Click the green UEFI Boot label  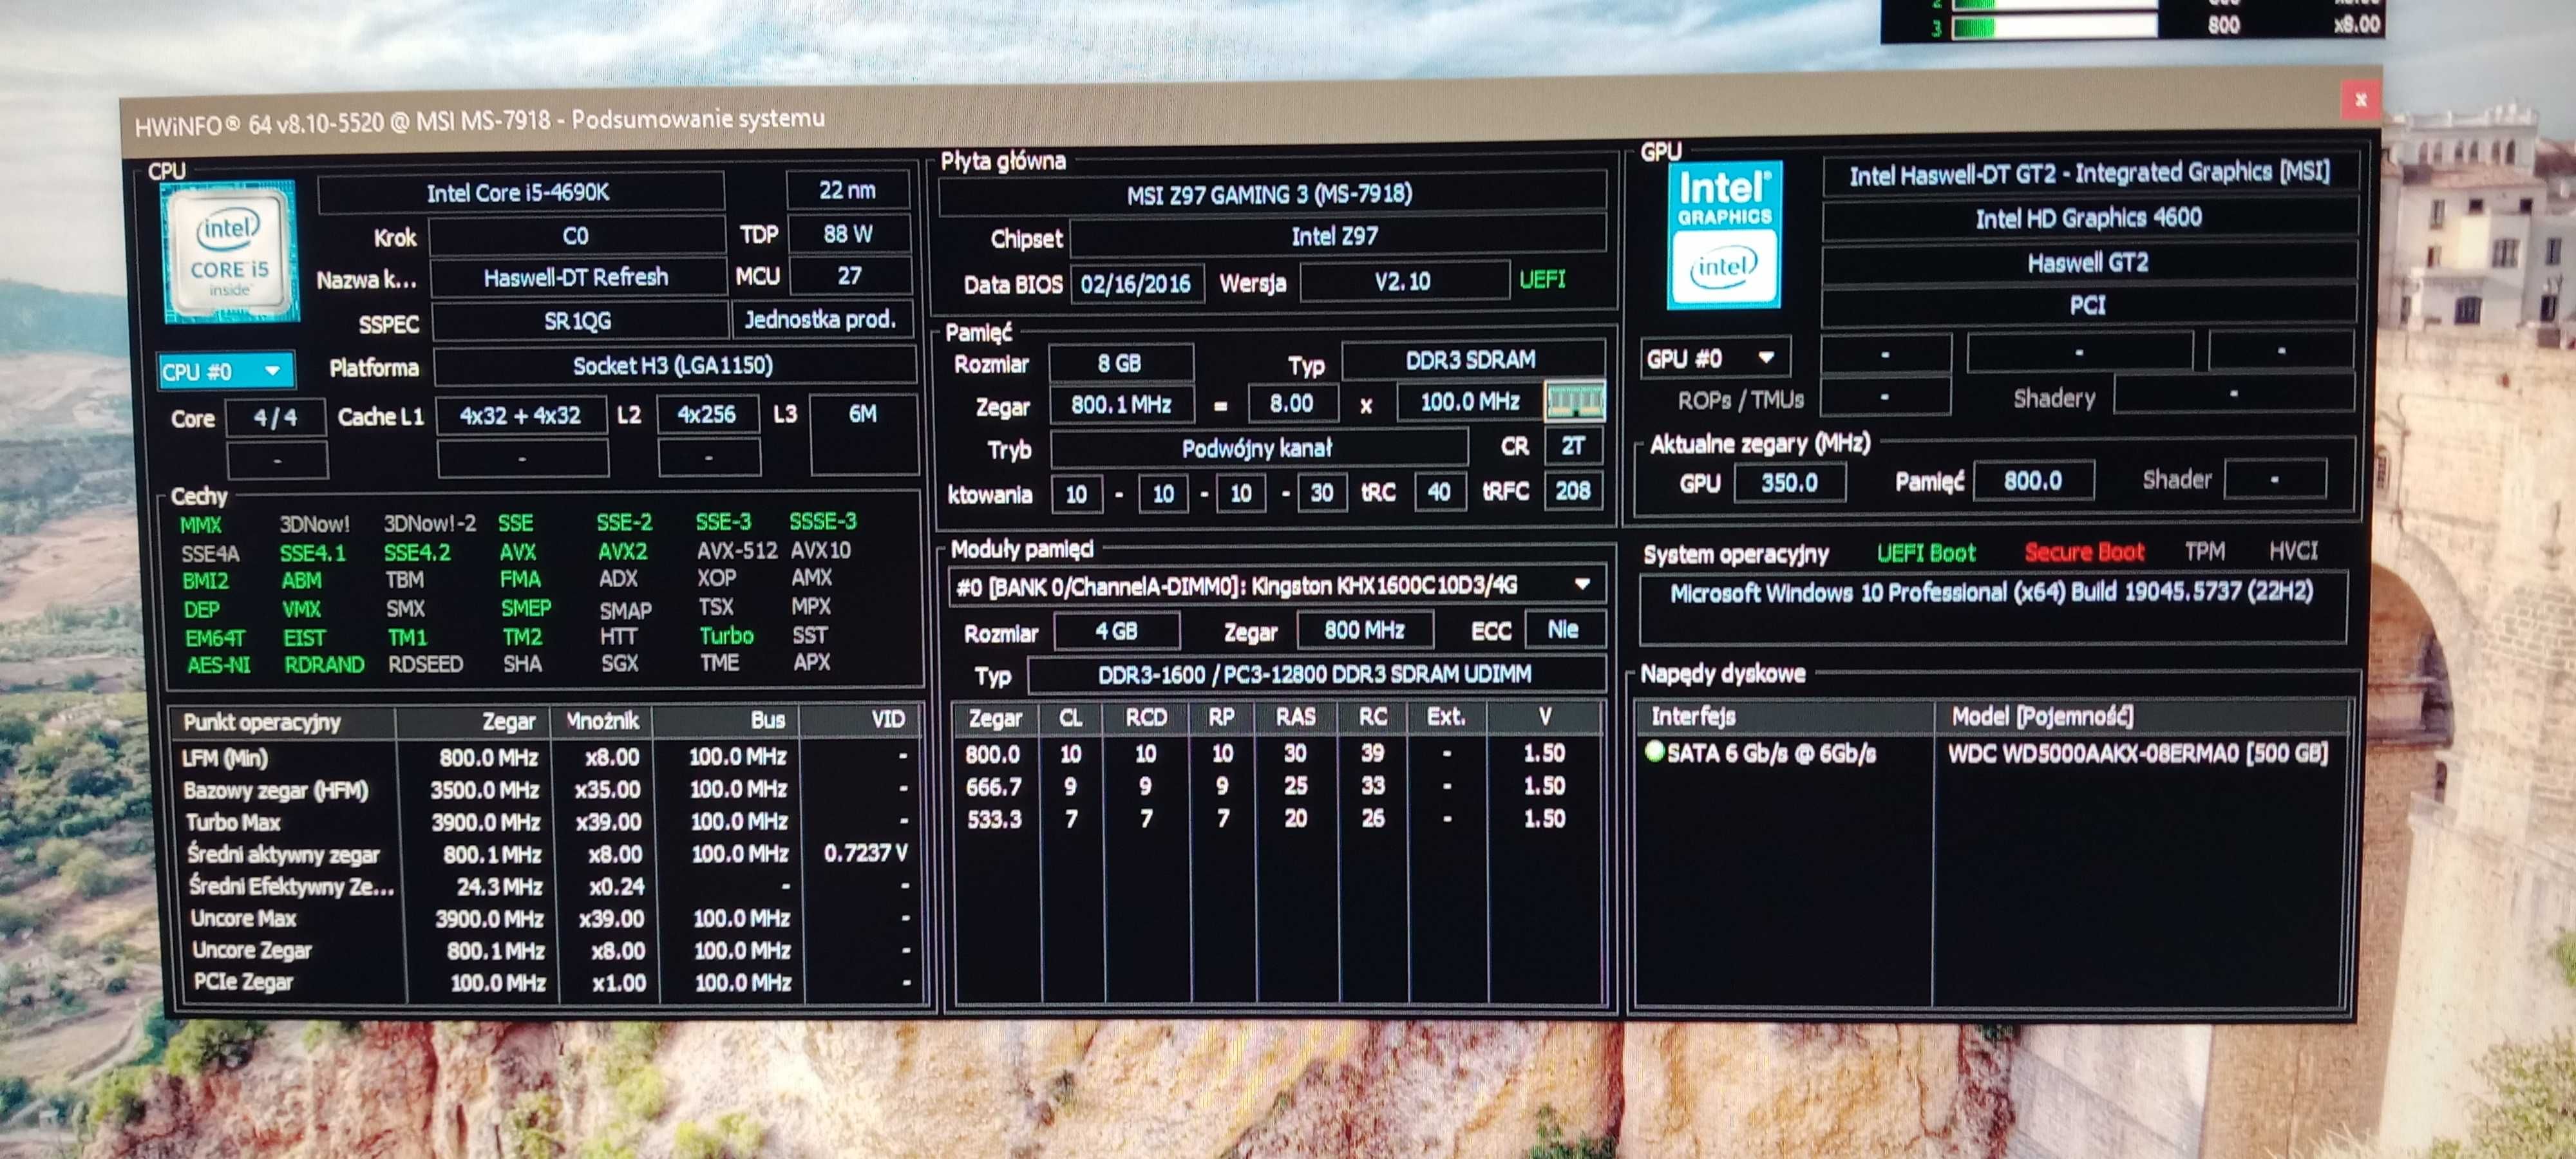click(1926, 553)
